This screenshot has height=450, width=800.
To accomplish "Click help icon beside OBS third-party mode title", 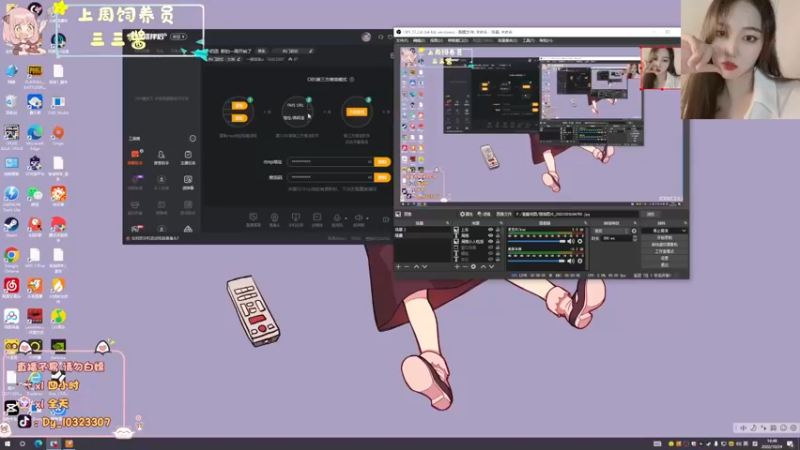I will point(352,80).
